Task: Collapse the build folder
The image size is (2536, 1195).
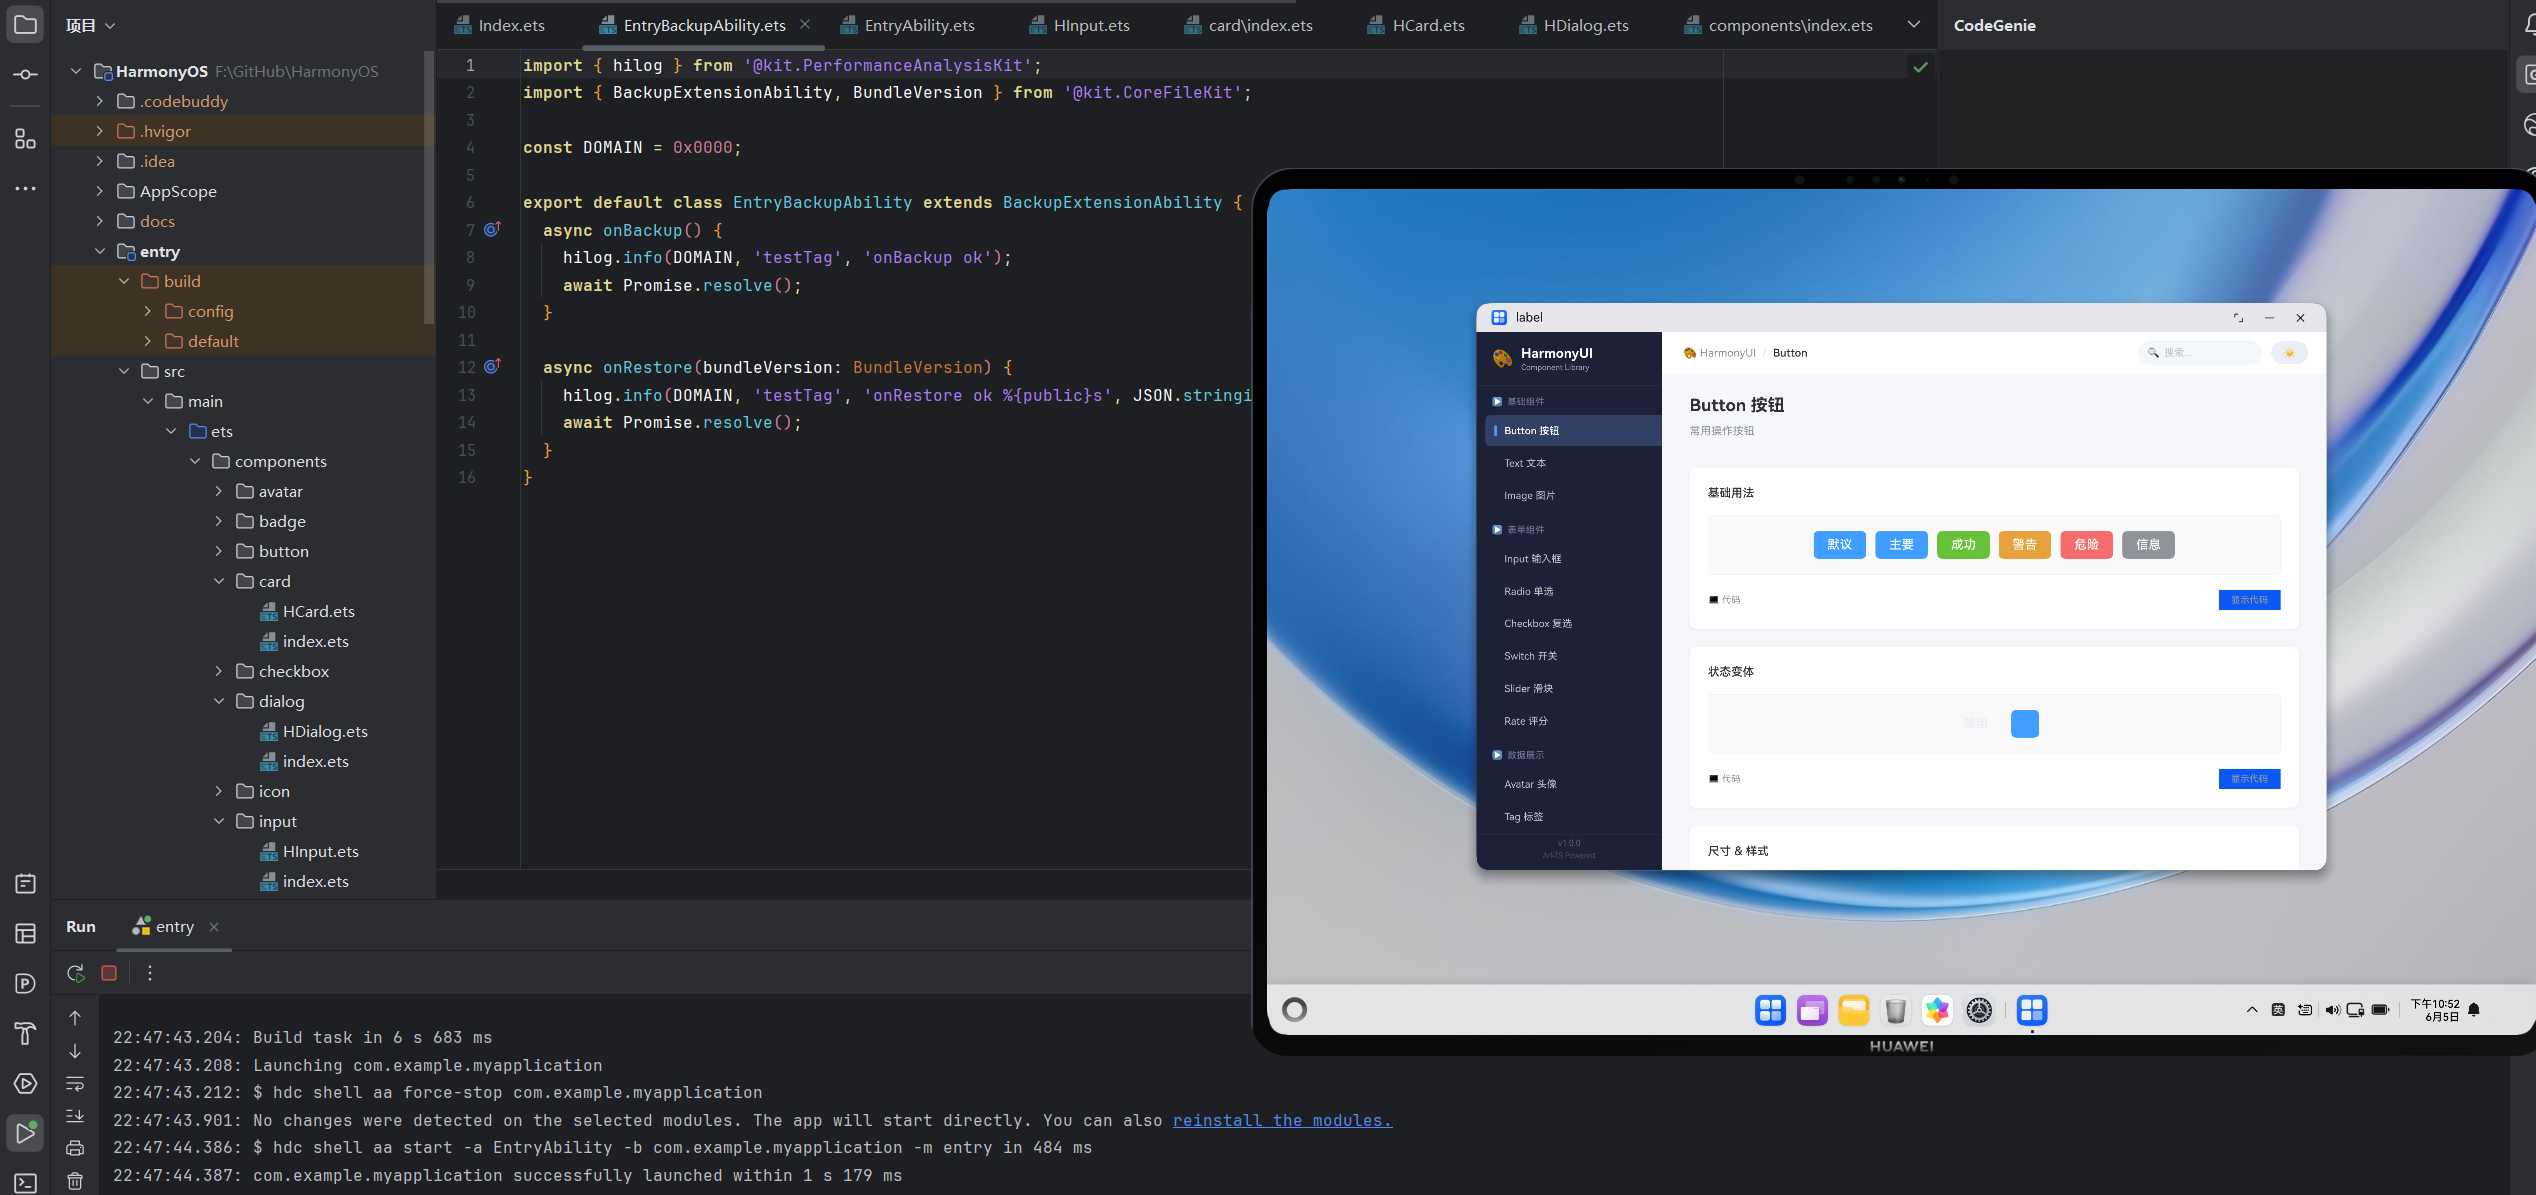Action: (x=124, y=281)
